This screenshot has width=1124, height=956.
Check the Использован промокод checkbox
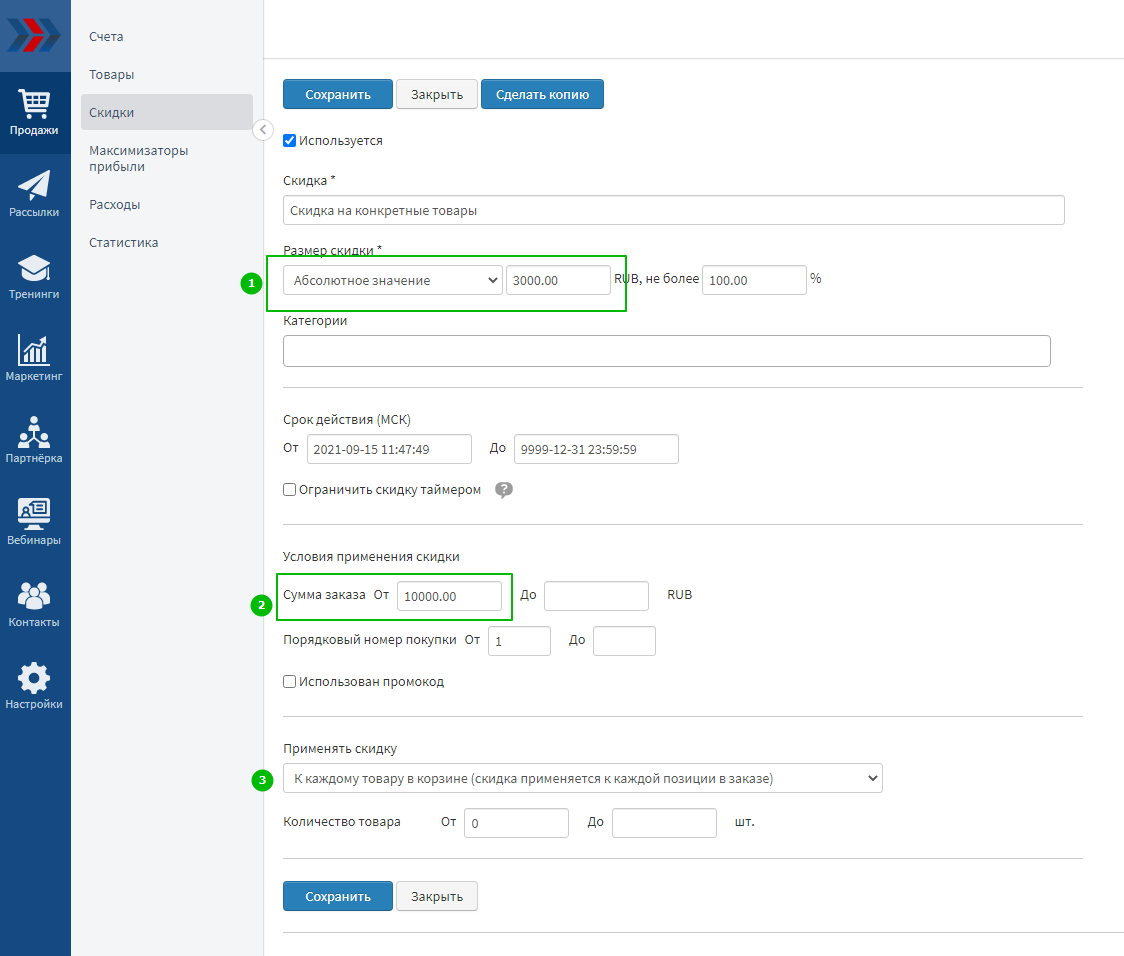290,682
